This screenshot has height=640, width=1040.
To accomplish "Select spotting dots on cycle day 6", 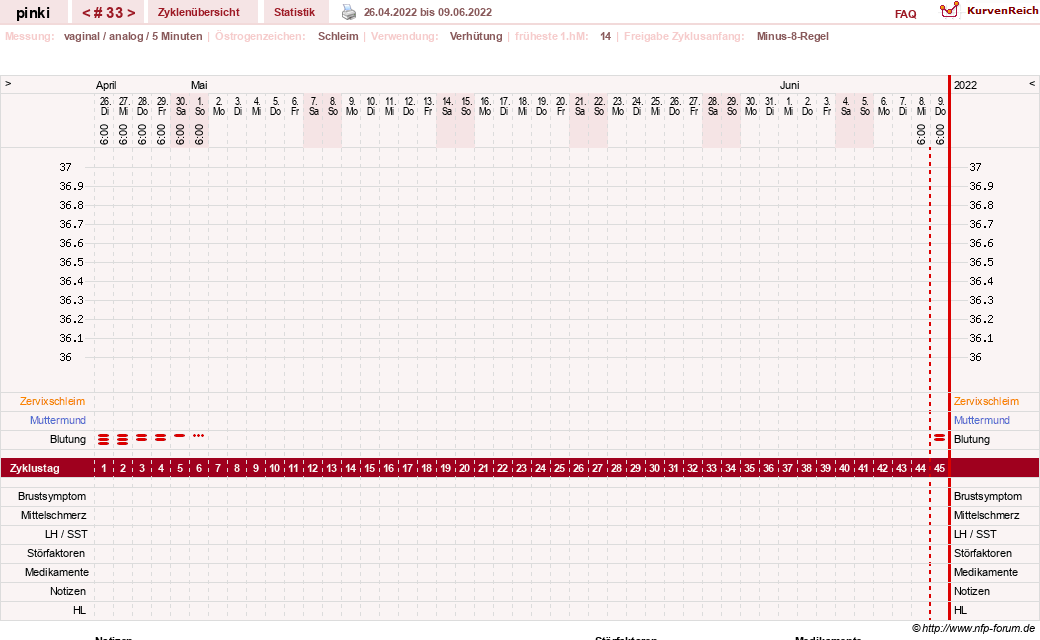I will point(198,436).
